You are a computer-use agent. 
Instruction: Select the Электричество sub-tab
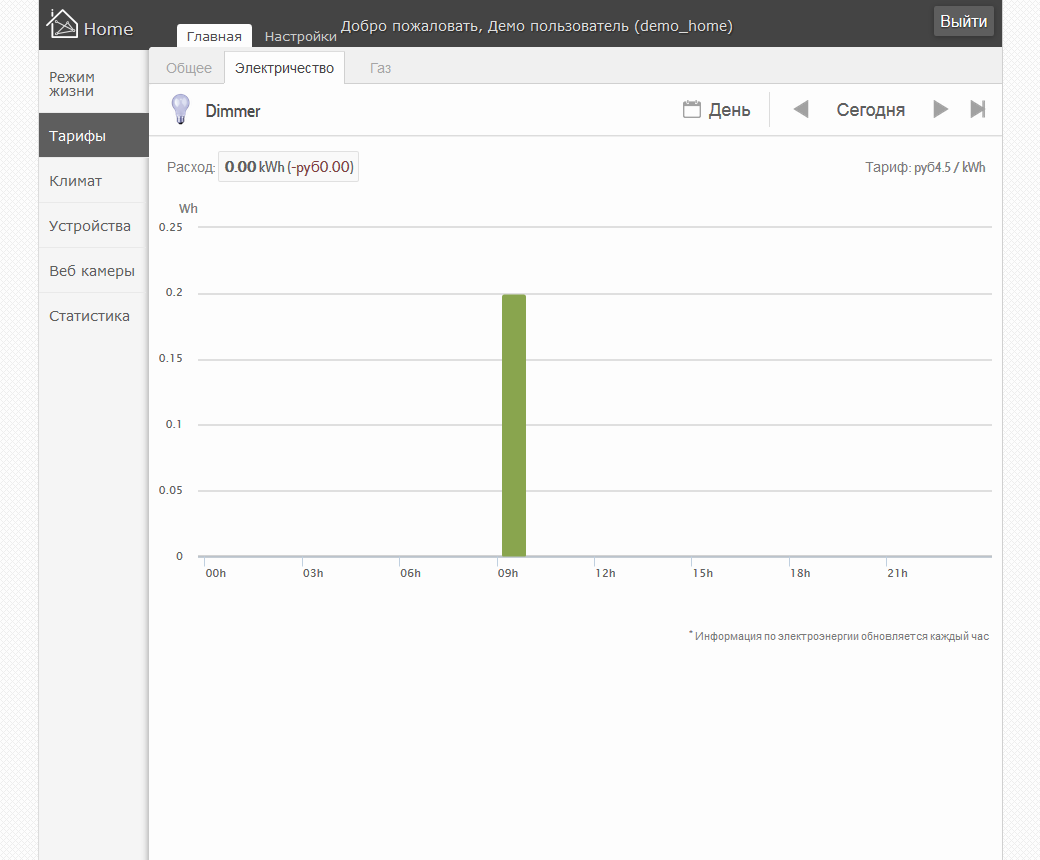pos(285,68)
